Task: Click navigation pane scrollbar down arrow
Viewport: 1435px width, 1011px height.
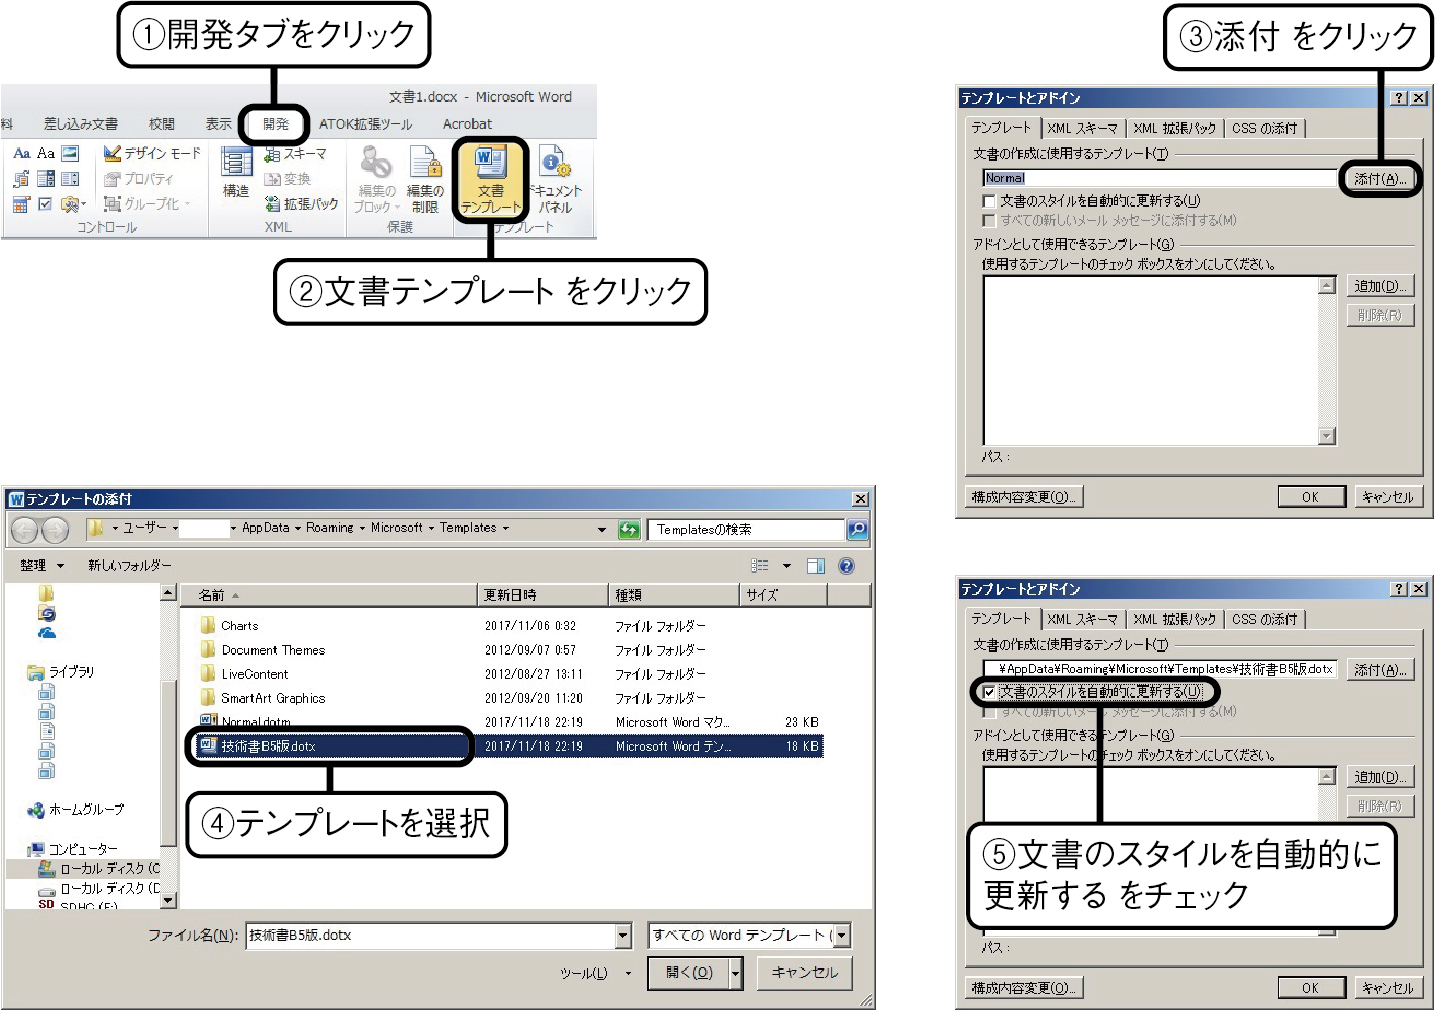Action: (x=168, y=900)
